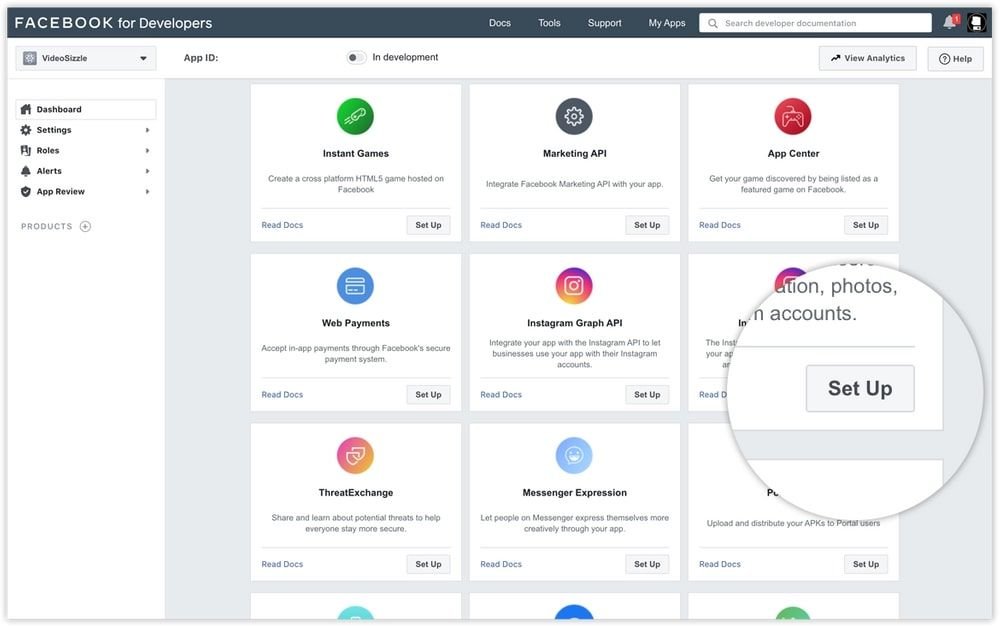Viewport: 1000px width, 627px height.
Task: Click the search magnifier icon
Action: coord(713,23)
